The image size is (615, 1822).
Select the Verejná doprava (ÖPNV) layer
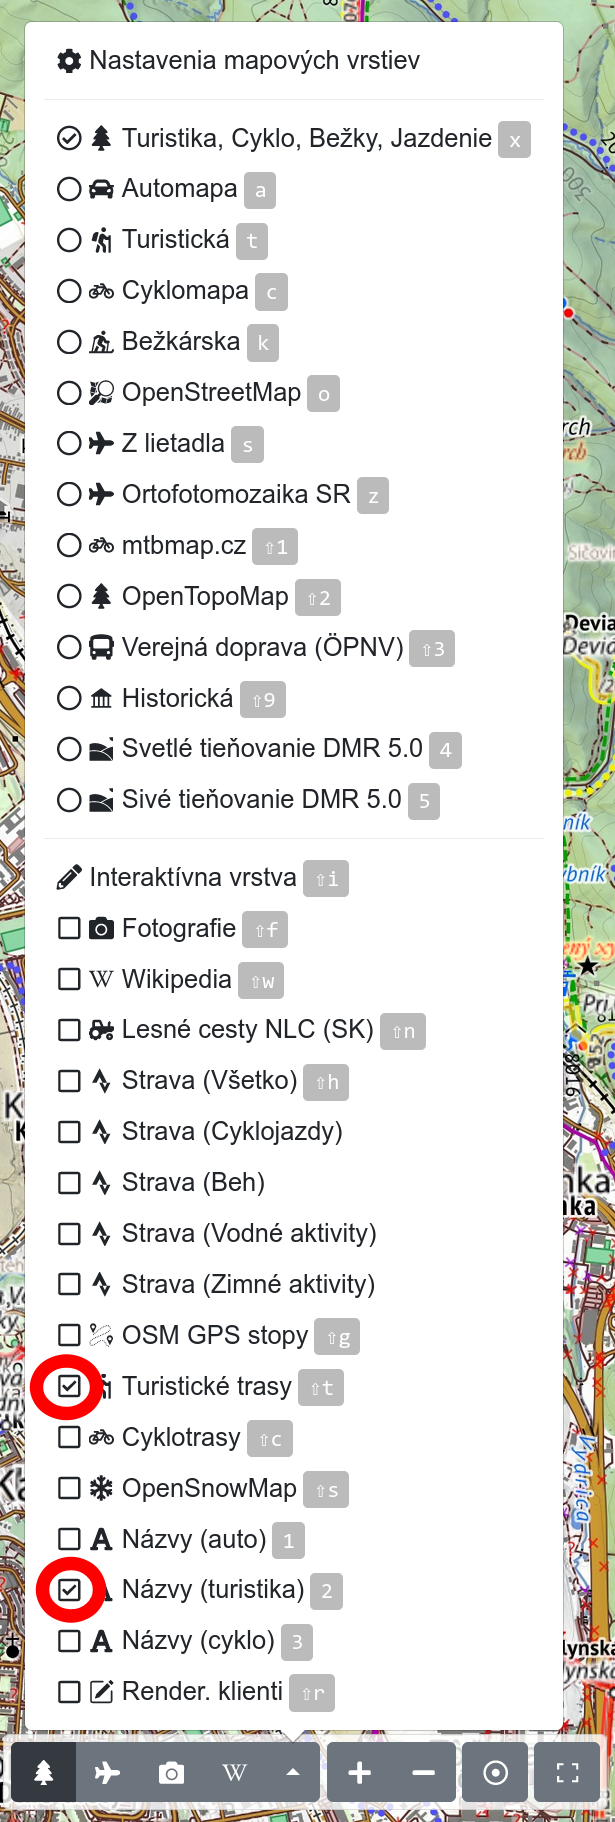point(68,647)
